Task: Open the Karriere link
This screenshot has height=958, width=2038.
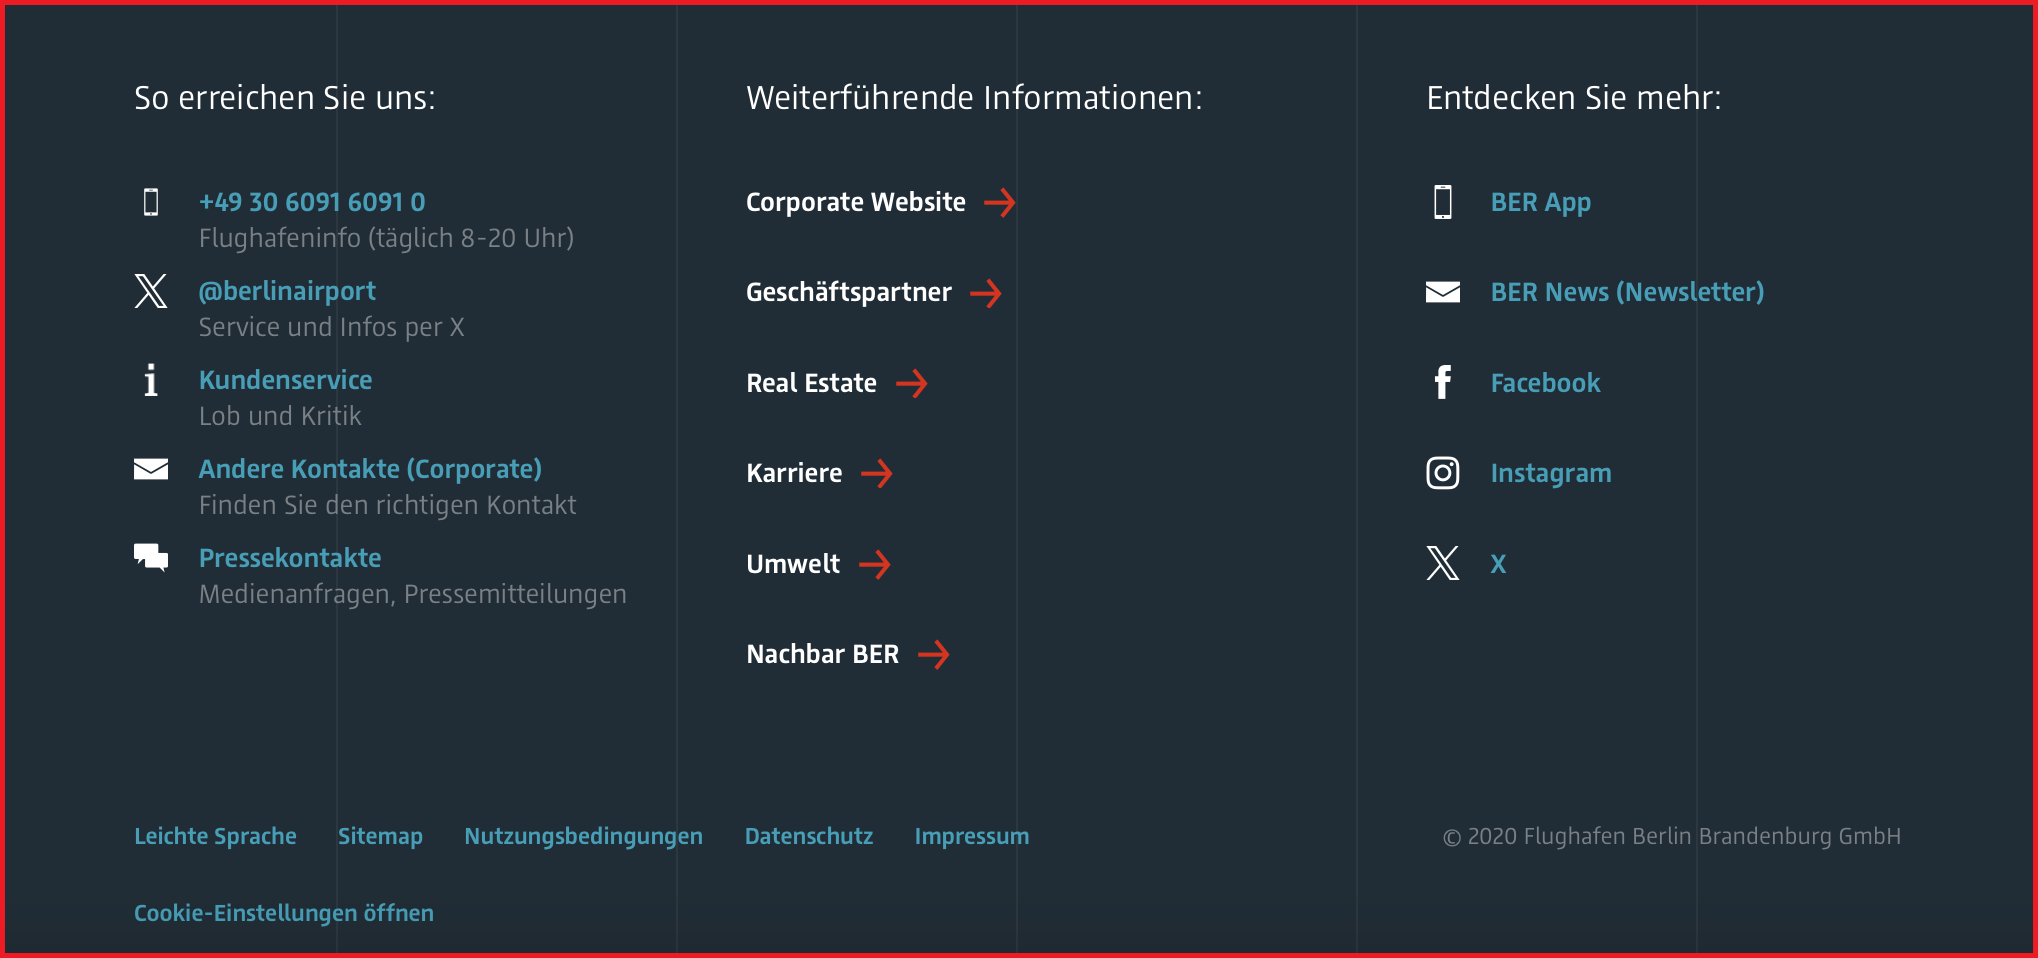Action: 794,473
